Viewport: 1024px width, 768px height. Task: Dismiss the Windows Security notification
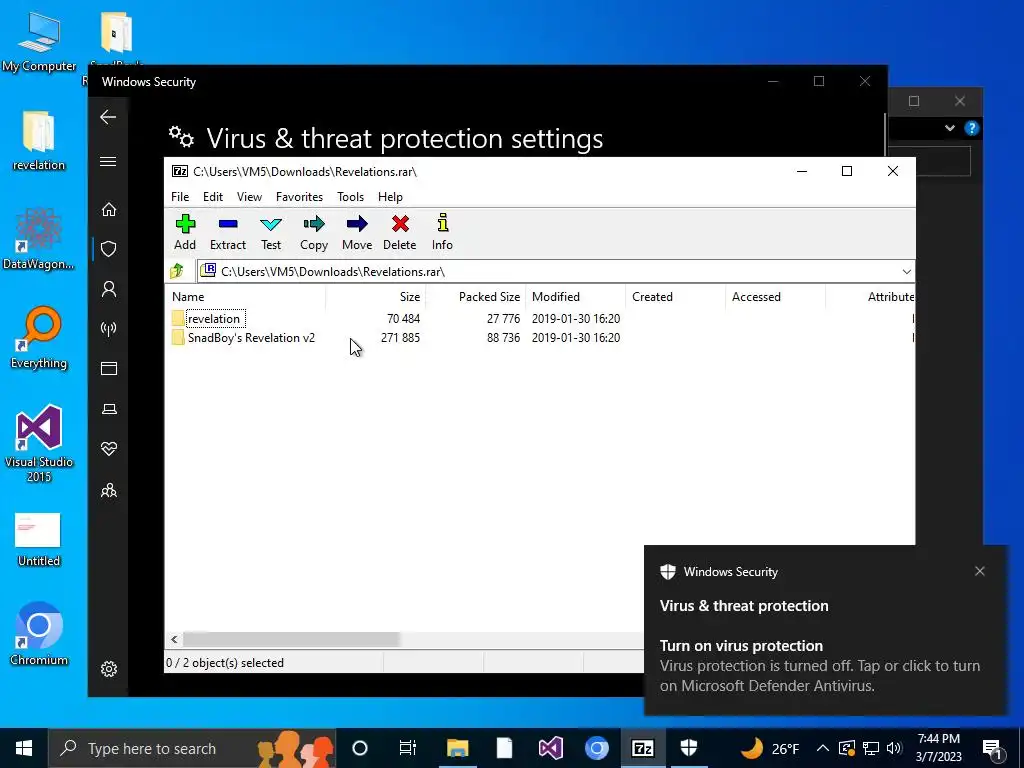click(980, 571)
